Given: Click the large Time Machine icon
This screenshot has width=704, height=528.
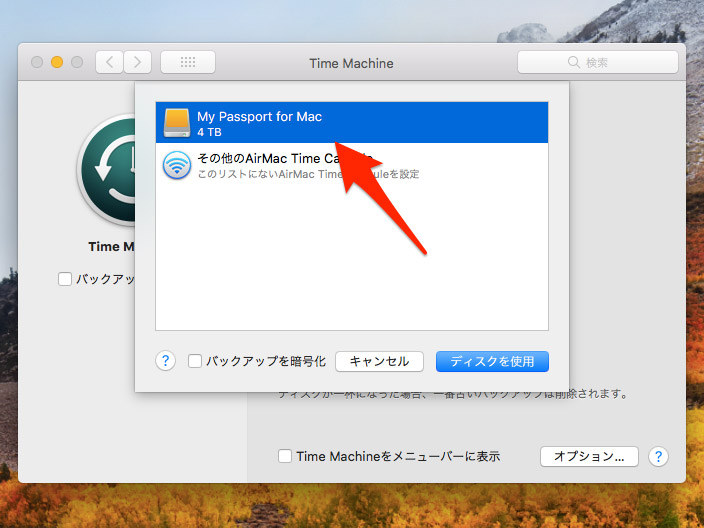Looking at the screenshot, I should 106,170.
